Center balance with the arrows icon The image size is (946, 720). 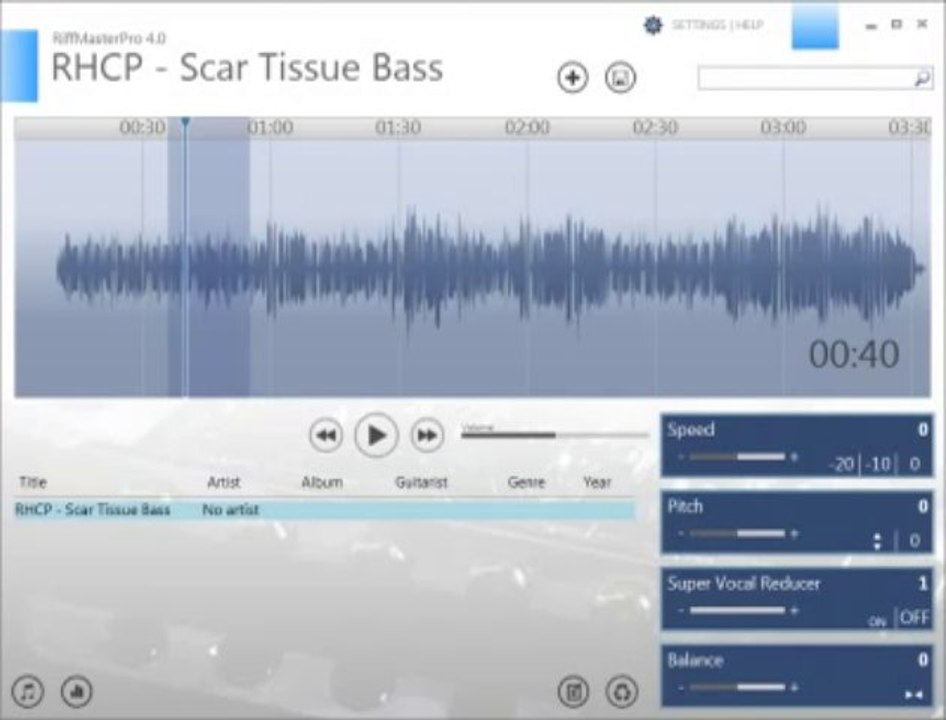point(914,695)
